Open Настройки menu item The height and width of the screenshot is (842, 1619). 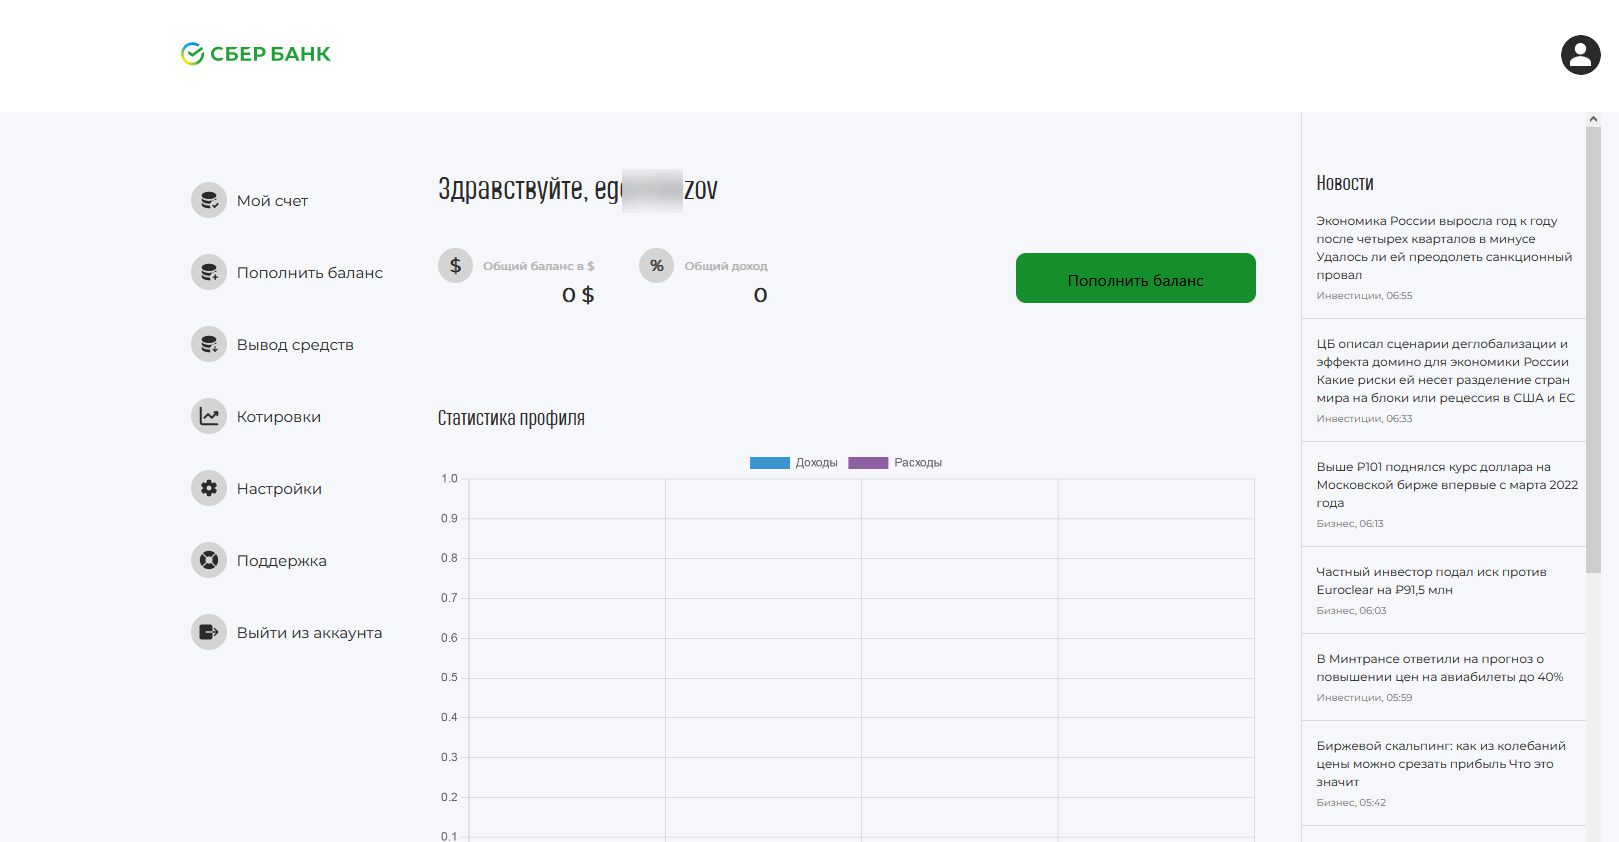click(279, 489)
